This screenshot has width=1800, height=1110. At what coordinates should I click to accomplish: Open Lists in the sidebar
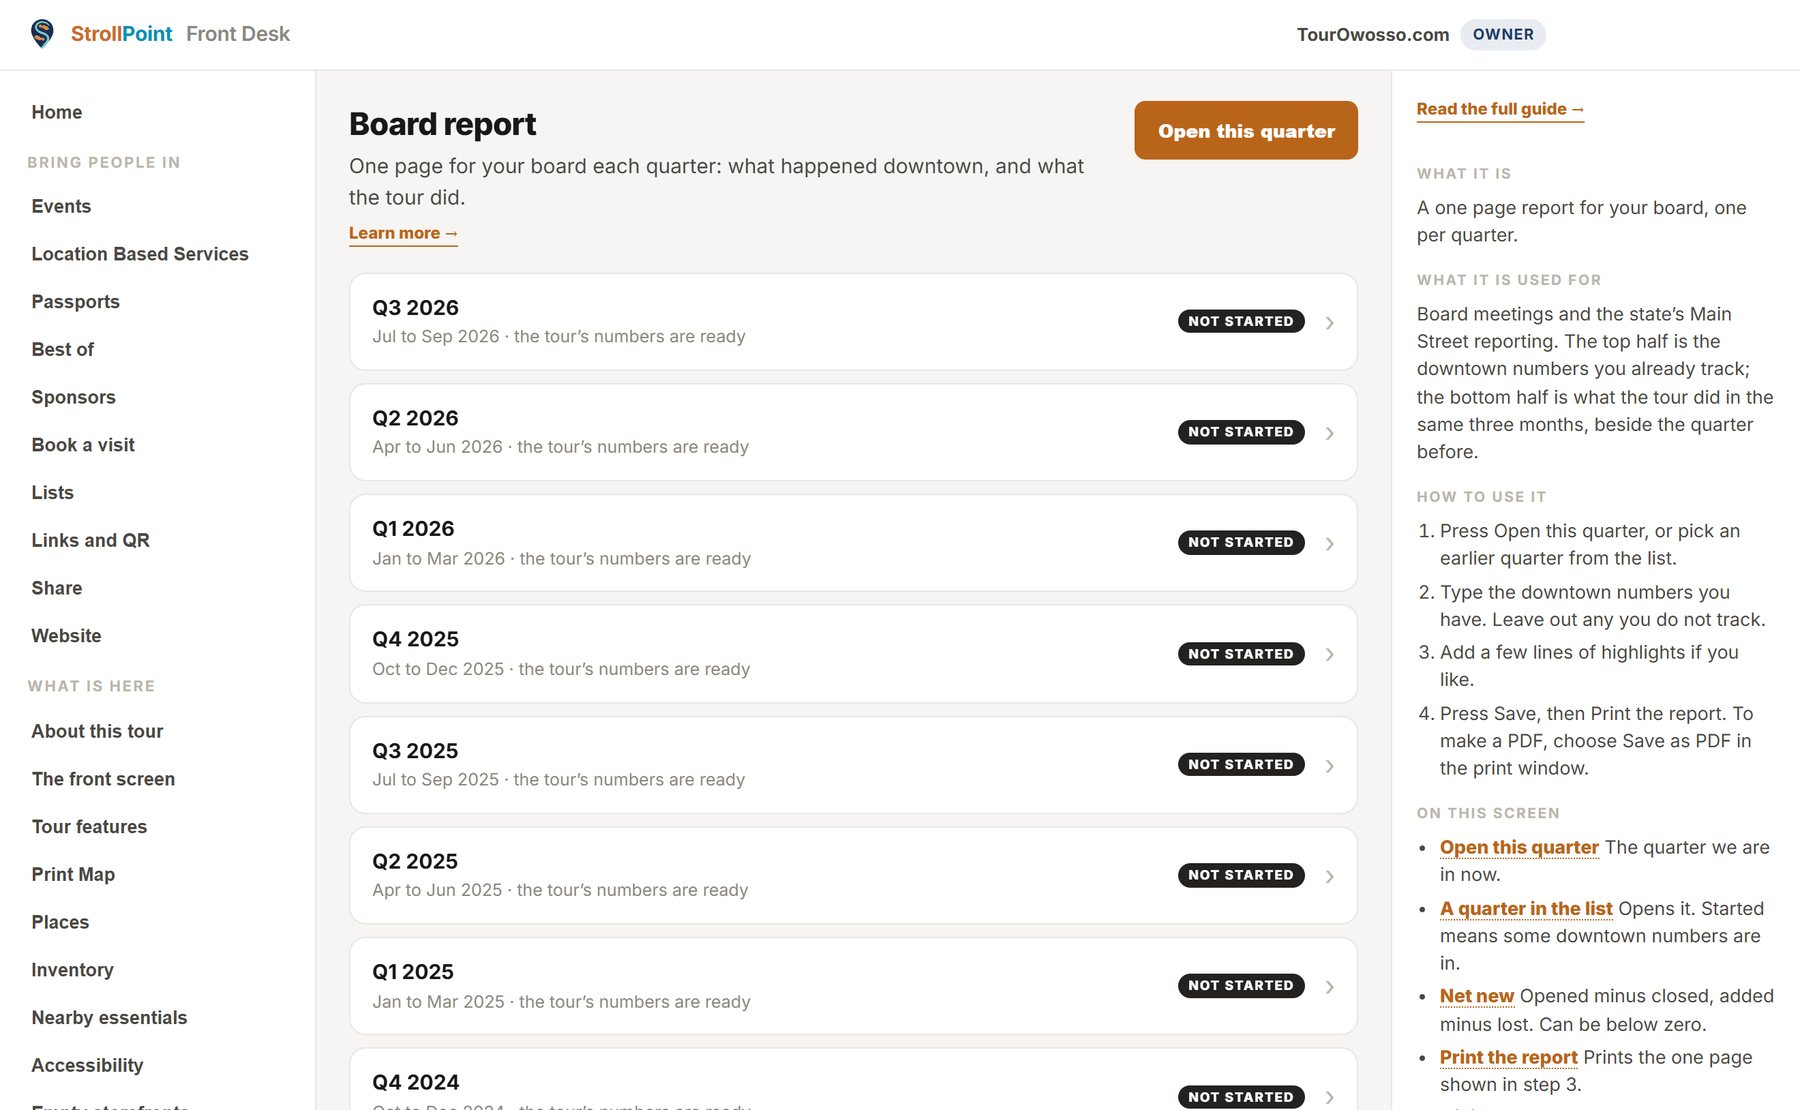pos(53,492)
